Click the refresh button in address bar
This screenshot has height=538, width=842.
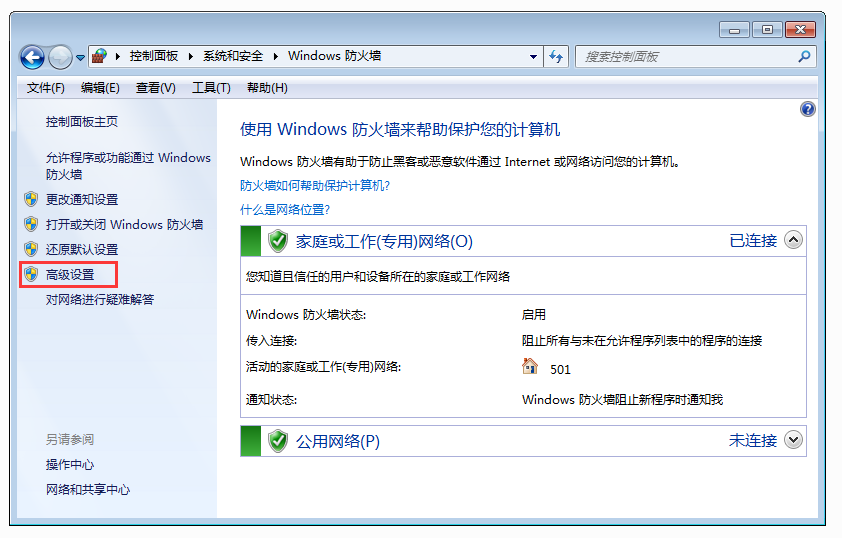point(556,56)
